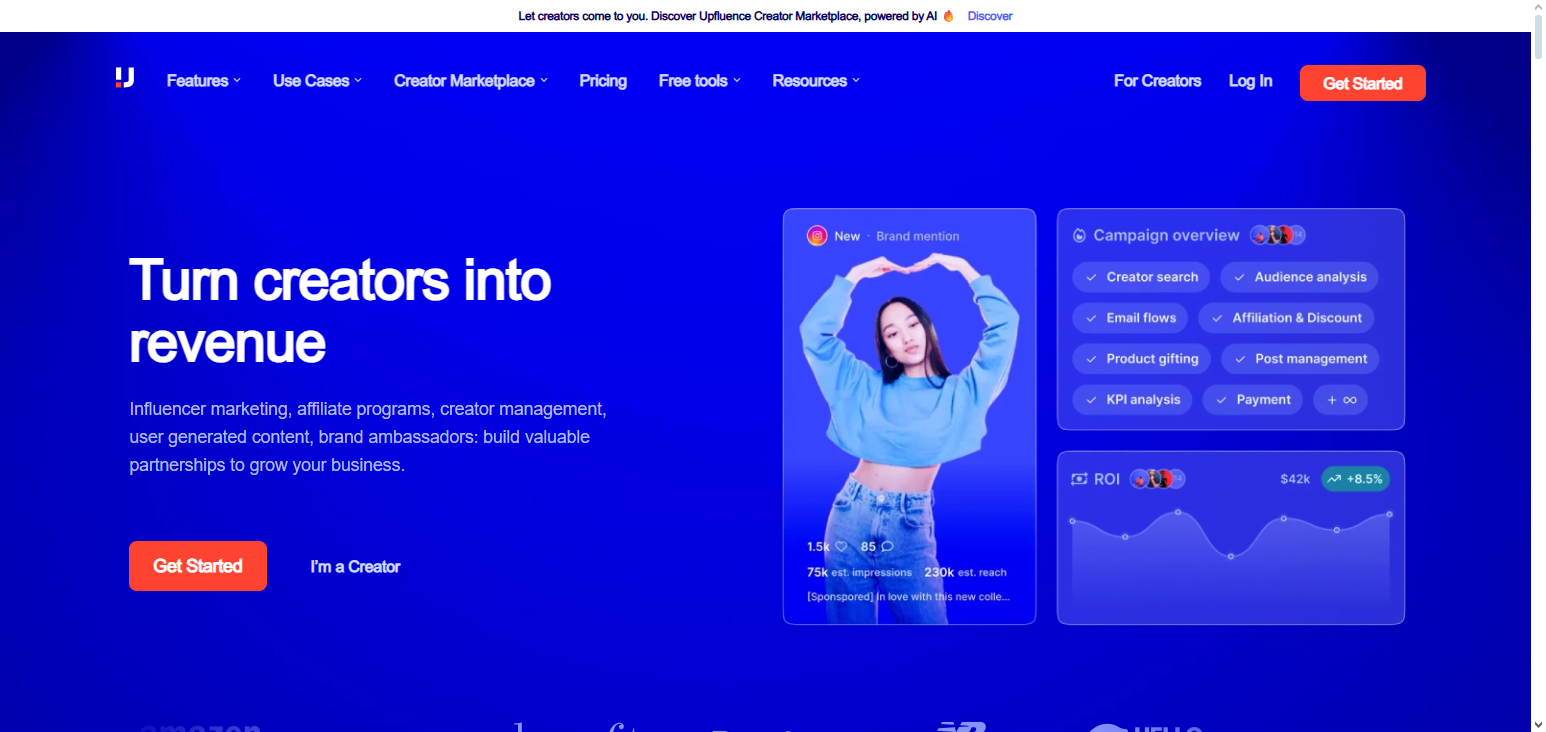Click the I'm a Creator link
1546x732 pixels.
coord(355,566)
